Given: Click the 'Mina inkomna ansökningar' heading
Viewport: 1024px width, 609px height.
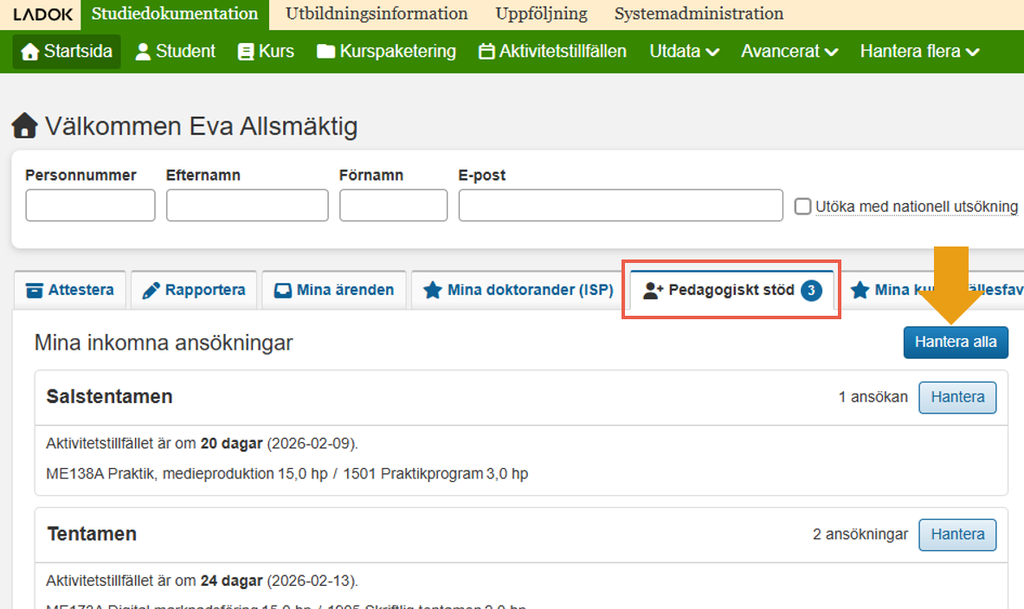Looking at the screenshot, I should [x=163, y=343].
